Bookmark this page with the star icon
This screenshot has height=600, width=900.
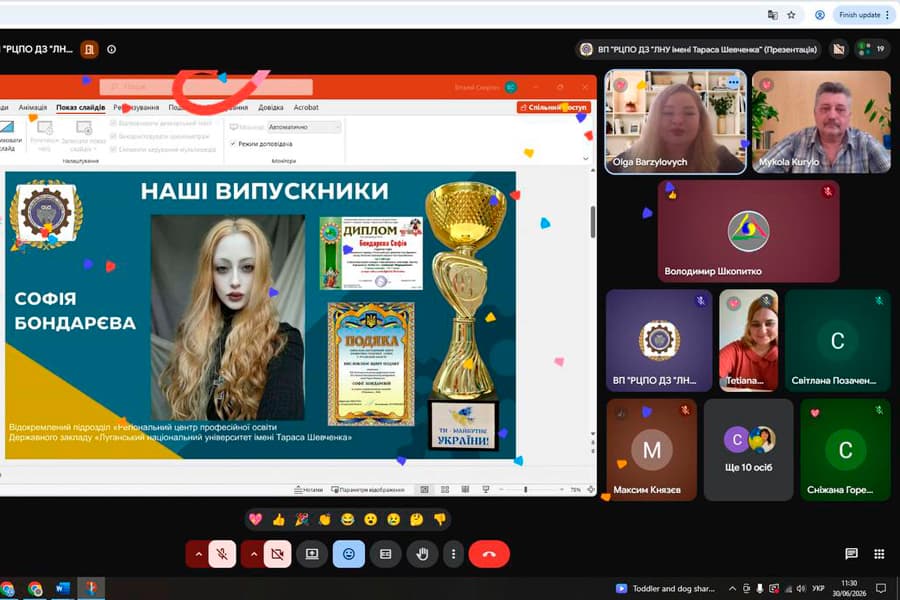point(792,15)
